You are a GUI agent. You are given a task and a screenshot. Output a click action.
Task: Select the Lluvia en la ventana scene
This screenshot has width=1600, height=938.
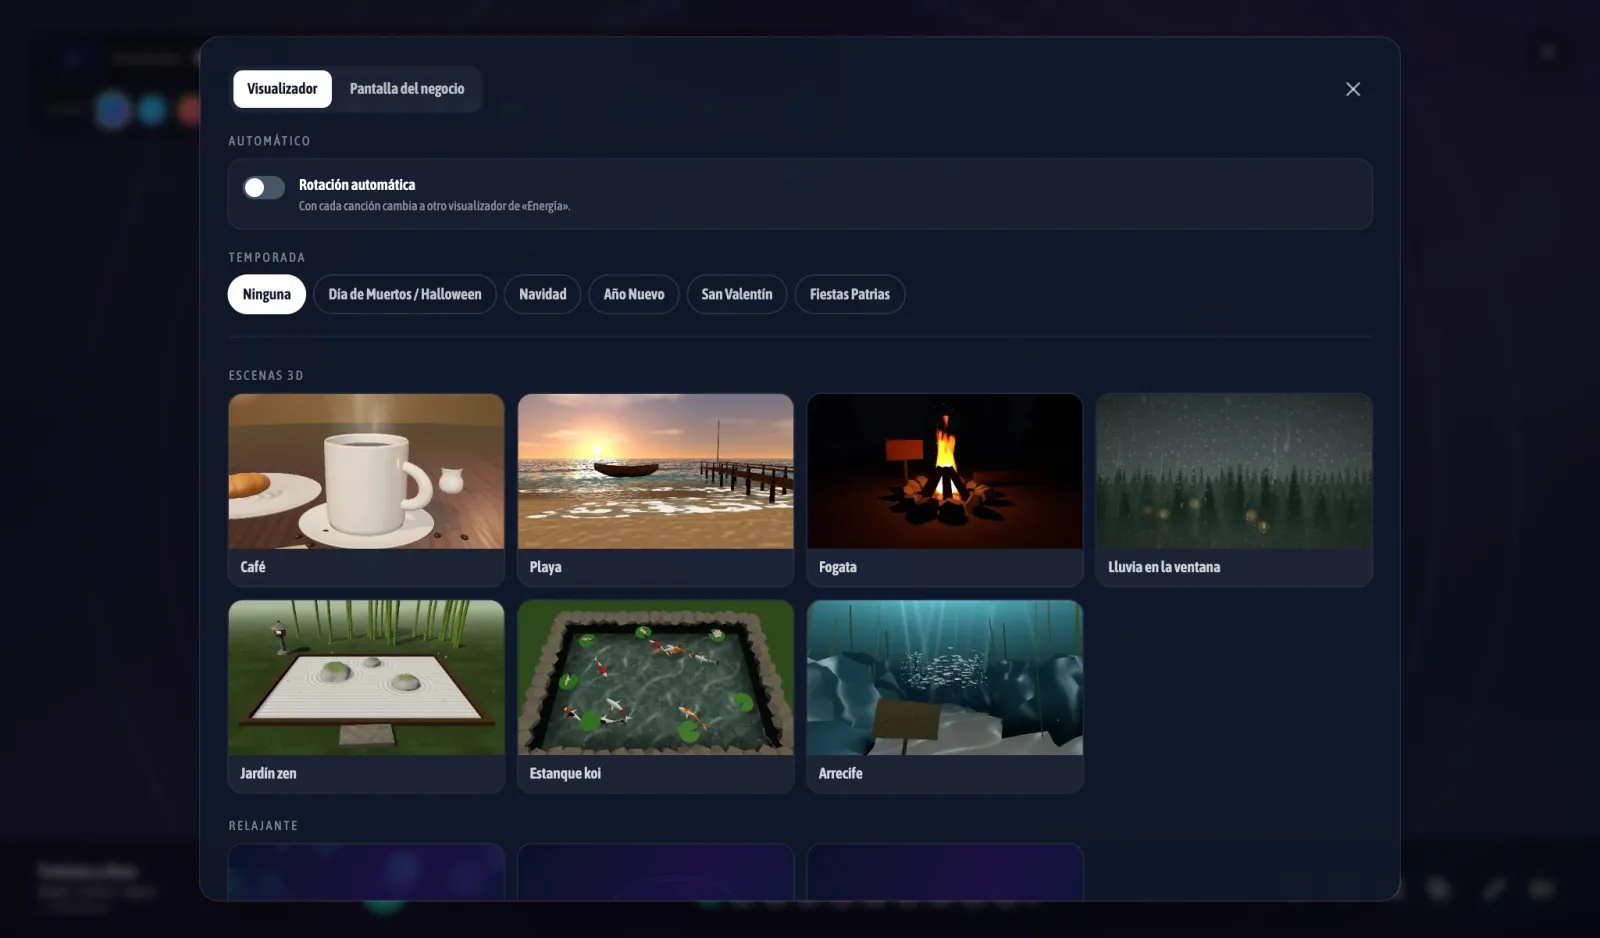click(1234, 490)
